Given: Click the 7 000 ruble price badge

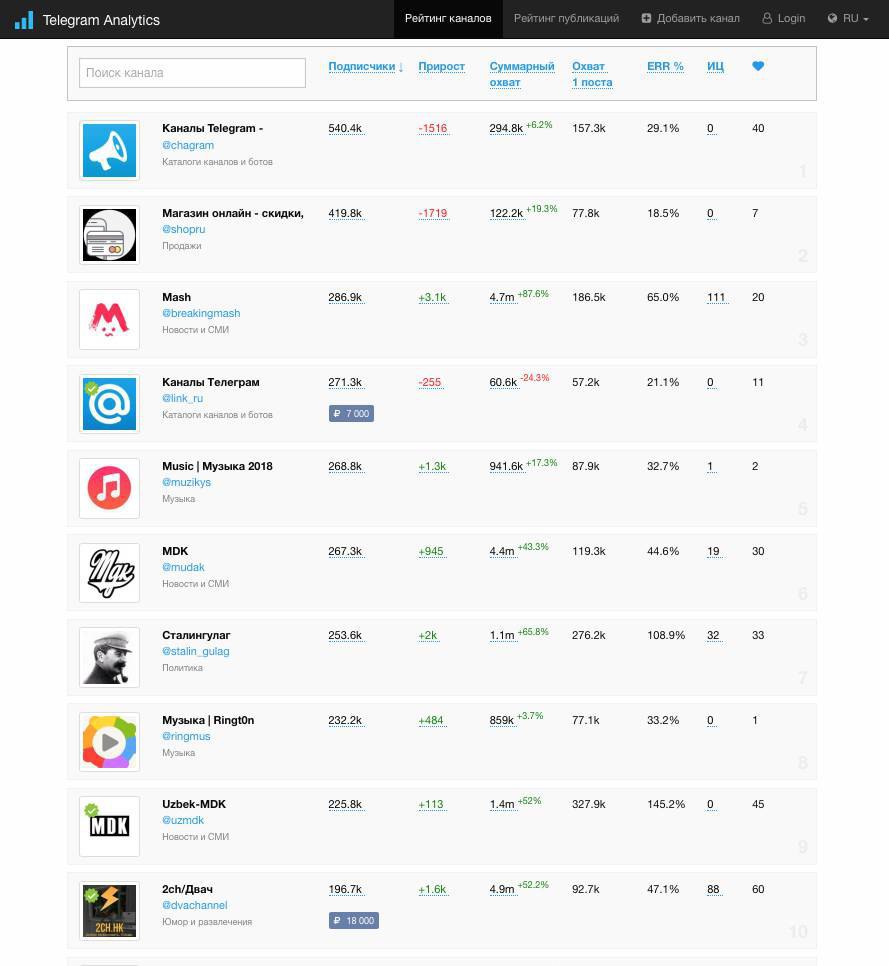Looking at the screenshot, I should (351, 413).
